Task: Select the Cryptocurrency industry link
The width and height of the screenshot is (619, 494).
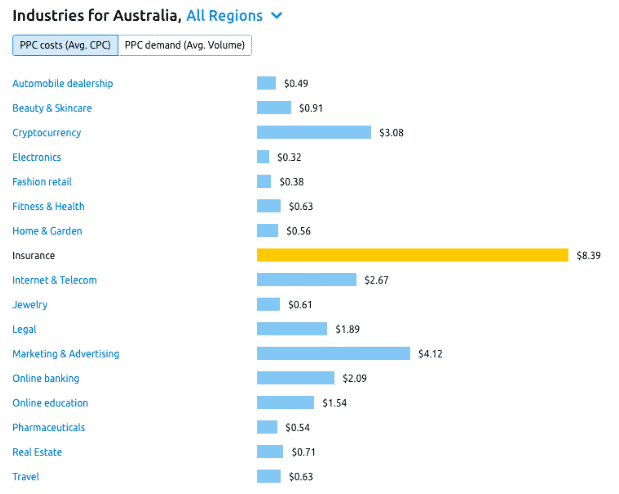Action: (47, 133)
